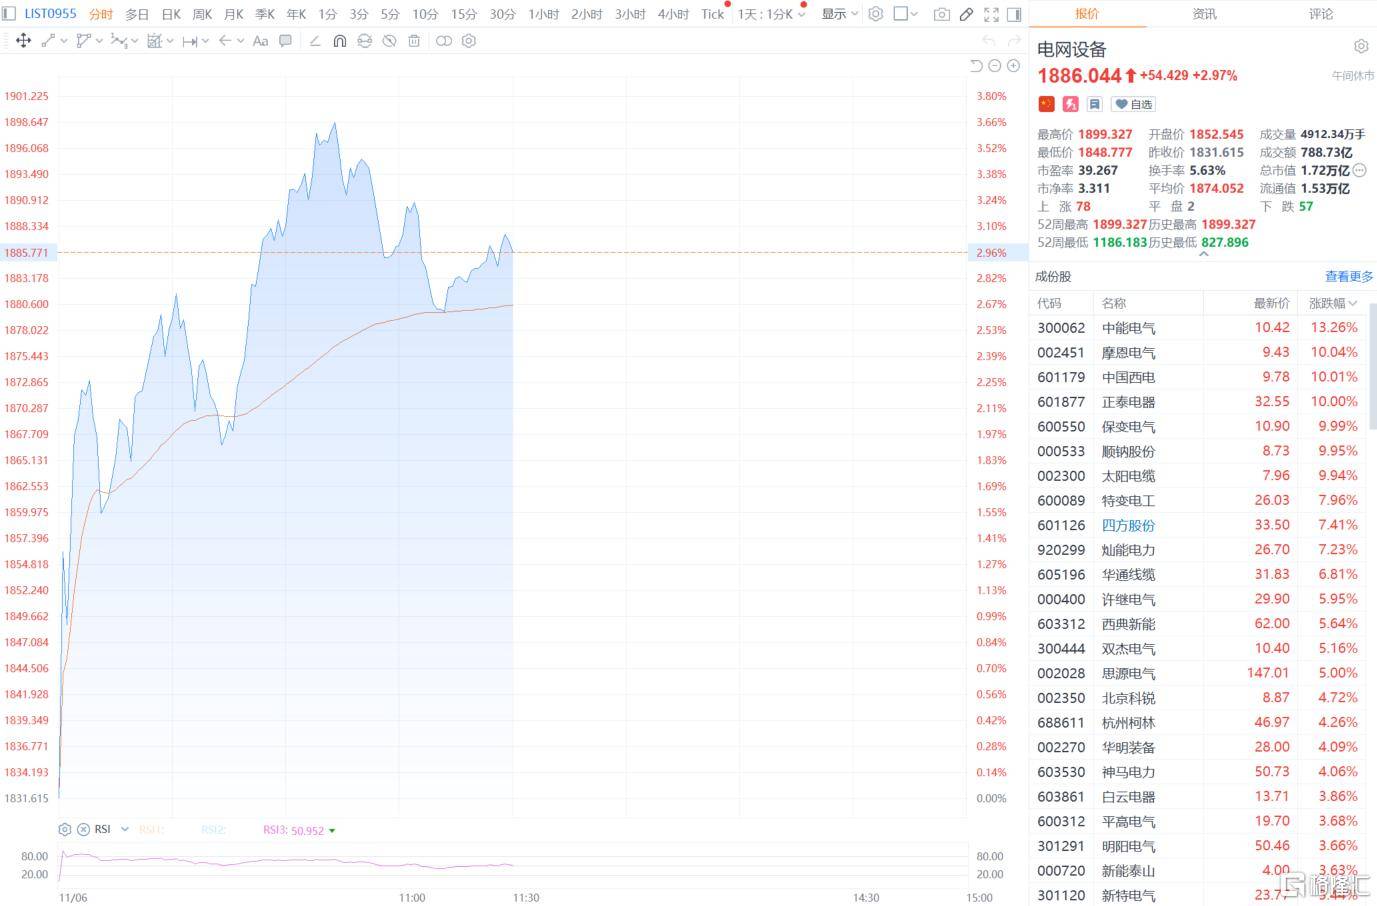Select the 特变电工 constituent row
This screenshot has height=906, width=1377.
tap(1199, 501)
